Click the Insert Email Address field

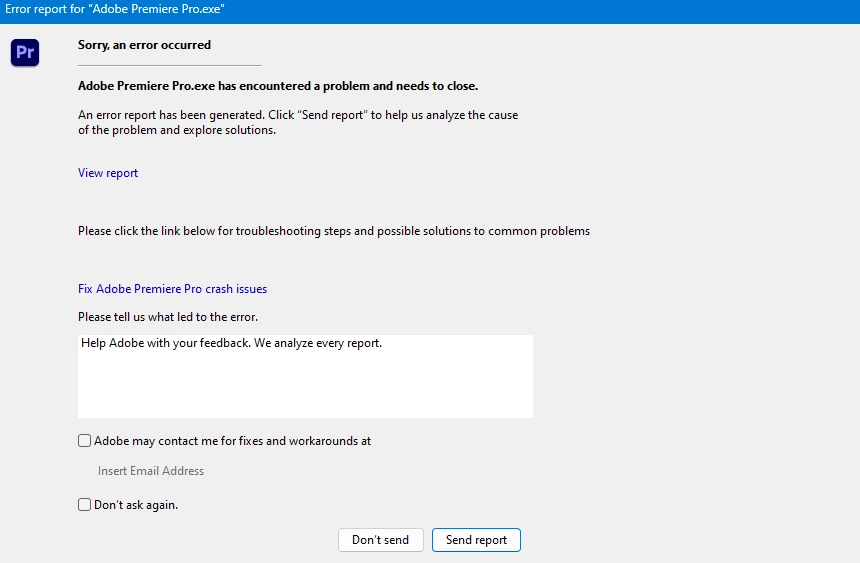point(151,471)
